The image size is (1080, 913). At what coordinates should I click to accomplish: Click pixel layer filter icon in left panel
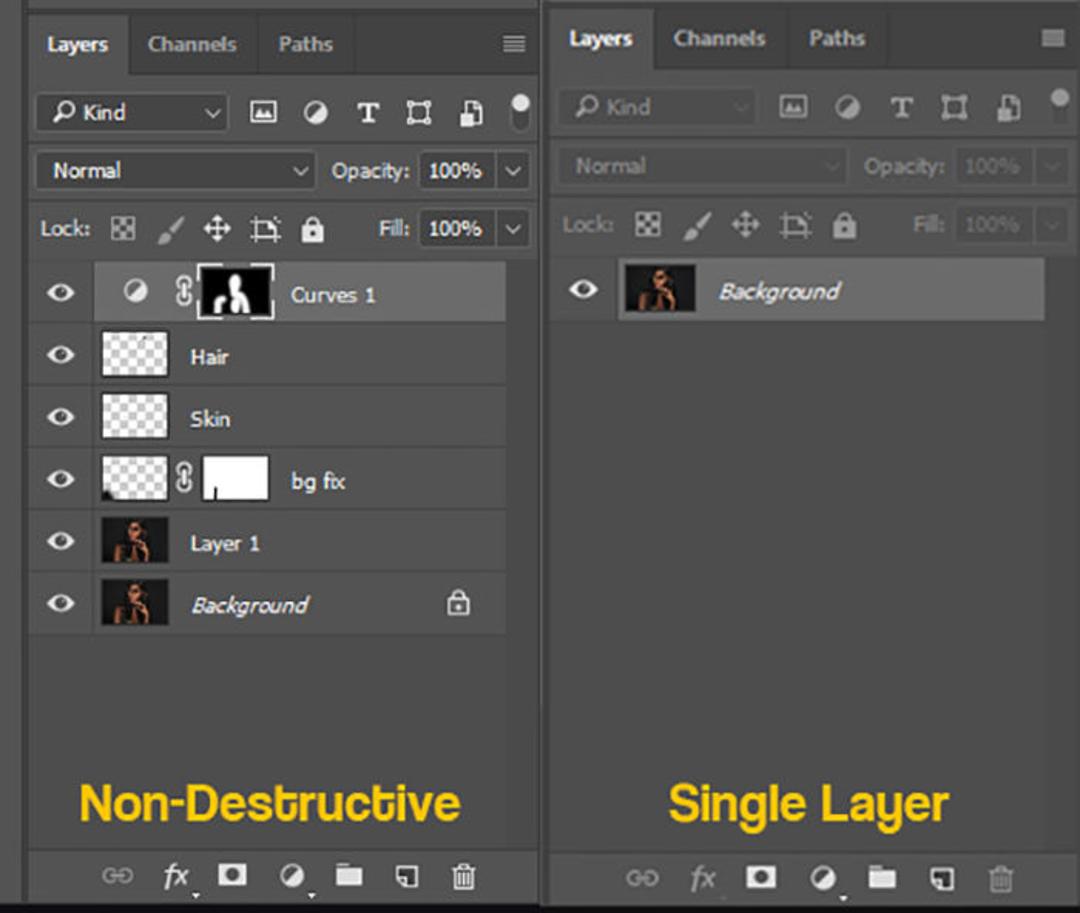tap(263, 112)
